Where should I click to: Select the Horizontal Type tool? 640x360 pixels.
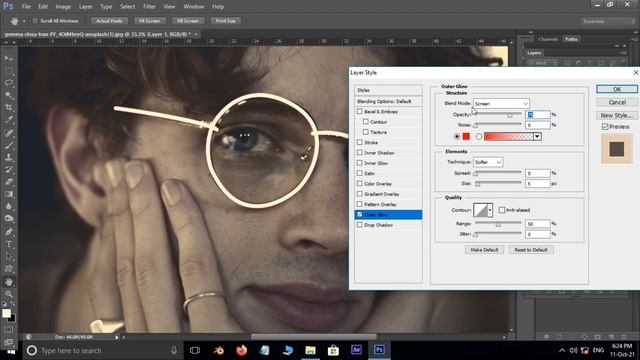tap(9, 244)
